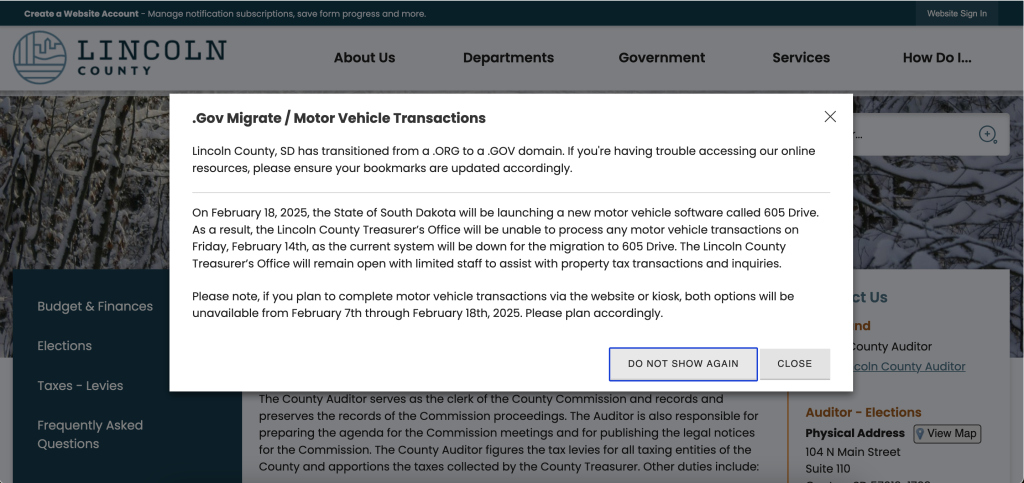Click the Lincoln County logo

coord(120,56)
